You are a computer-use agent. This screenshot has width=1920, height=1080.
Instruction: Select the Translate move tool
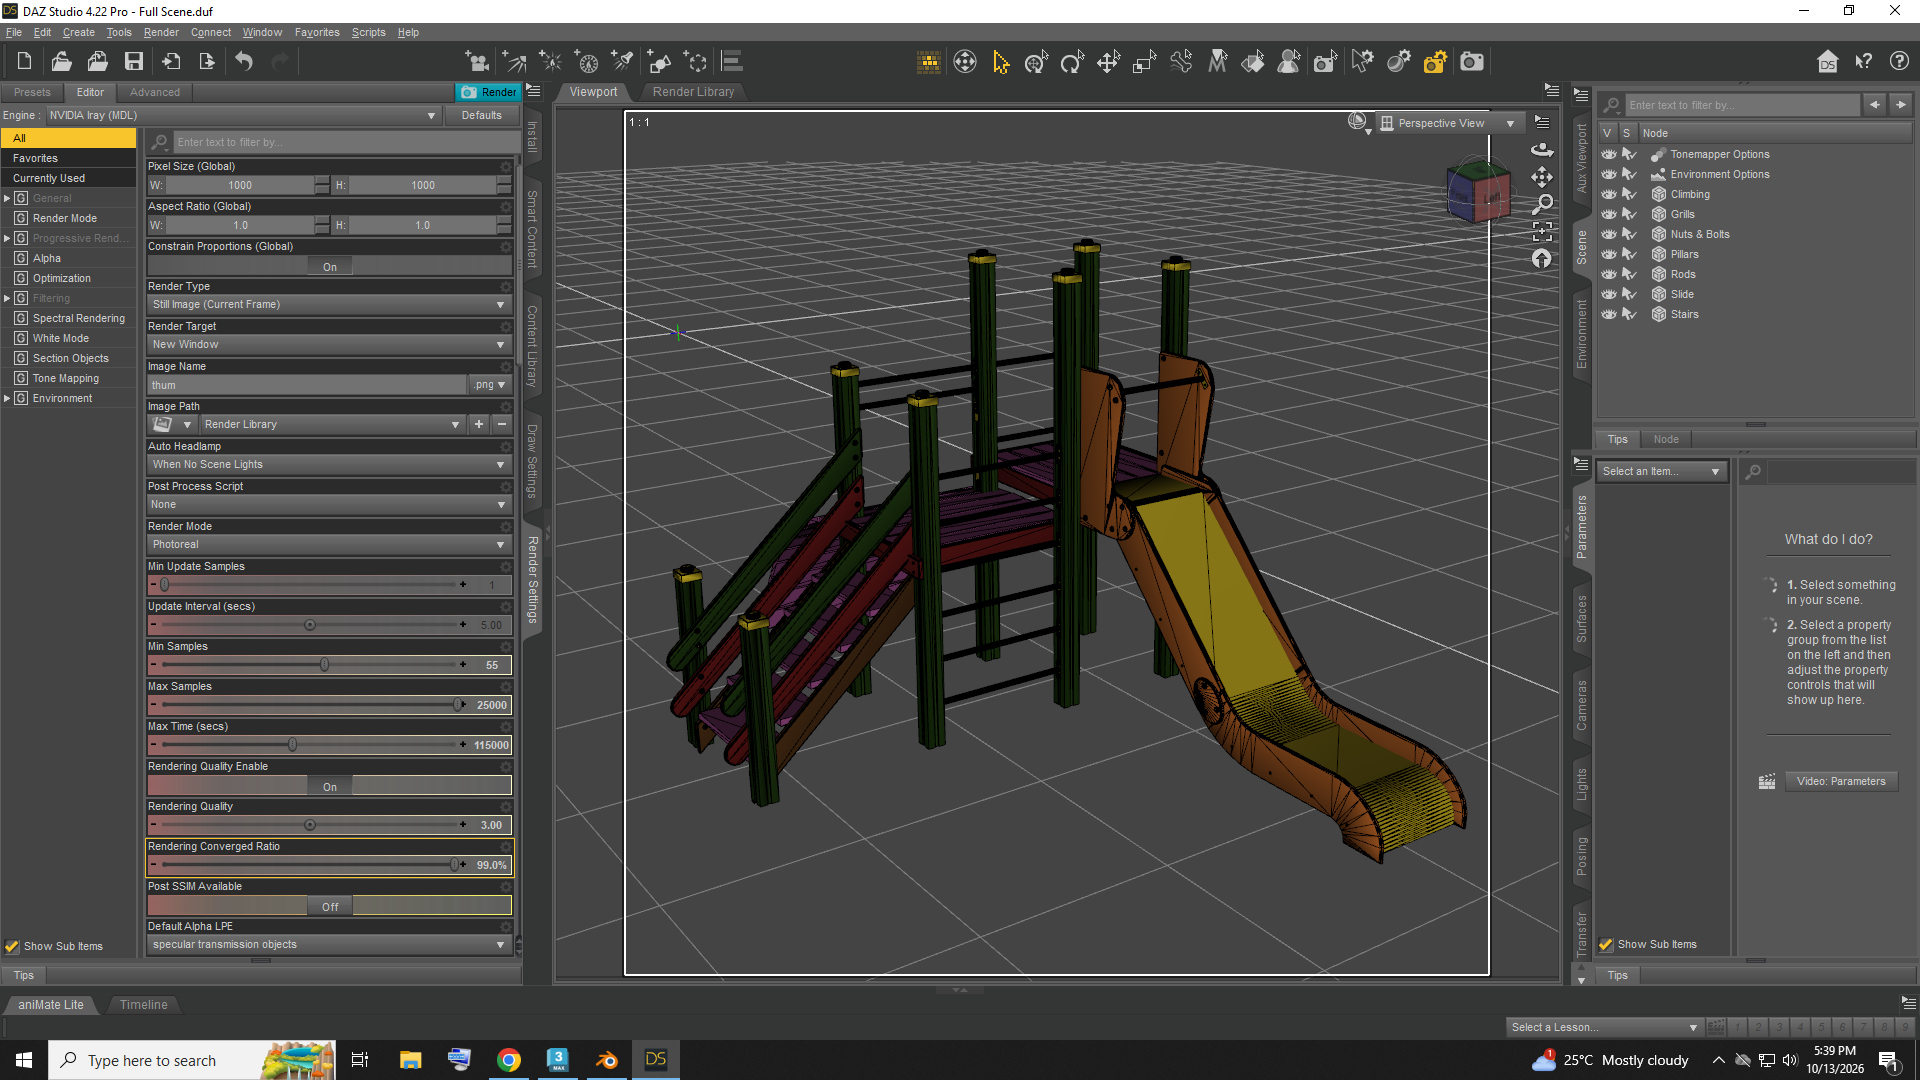1108,62
